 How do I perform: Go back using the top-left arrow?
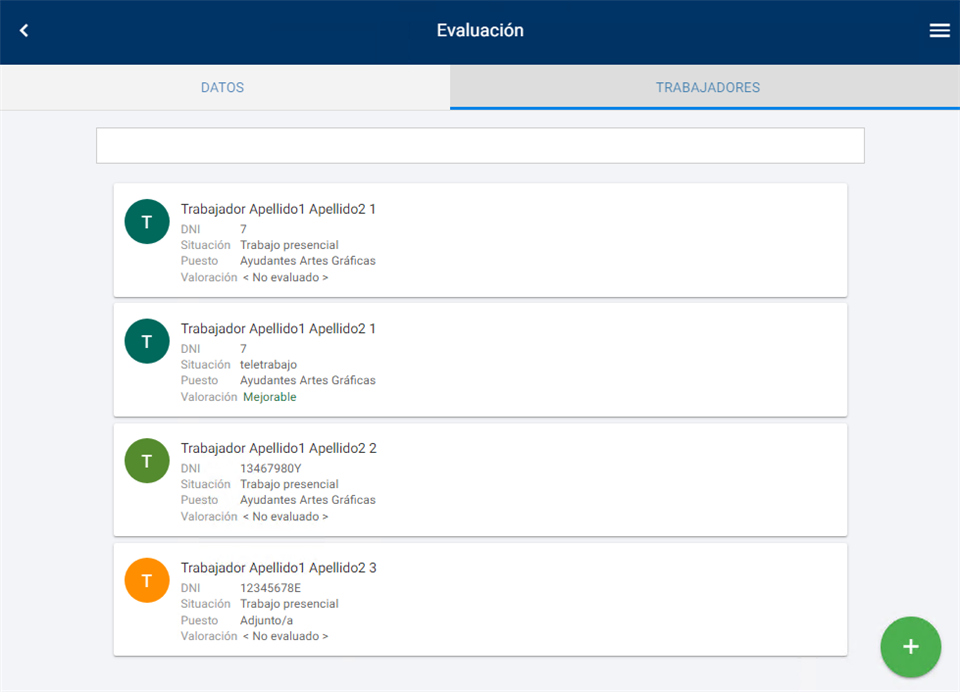[x=24, y=31]
